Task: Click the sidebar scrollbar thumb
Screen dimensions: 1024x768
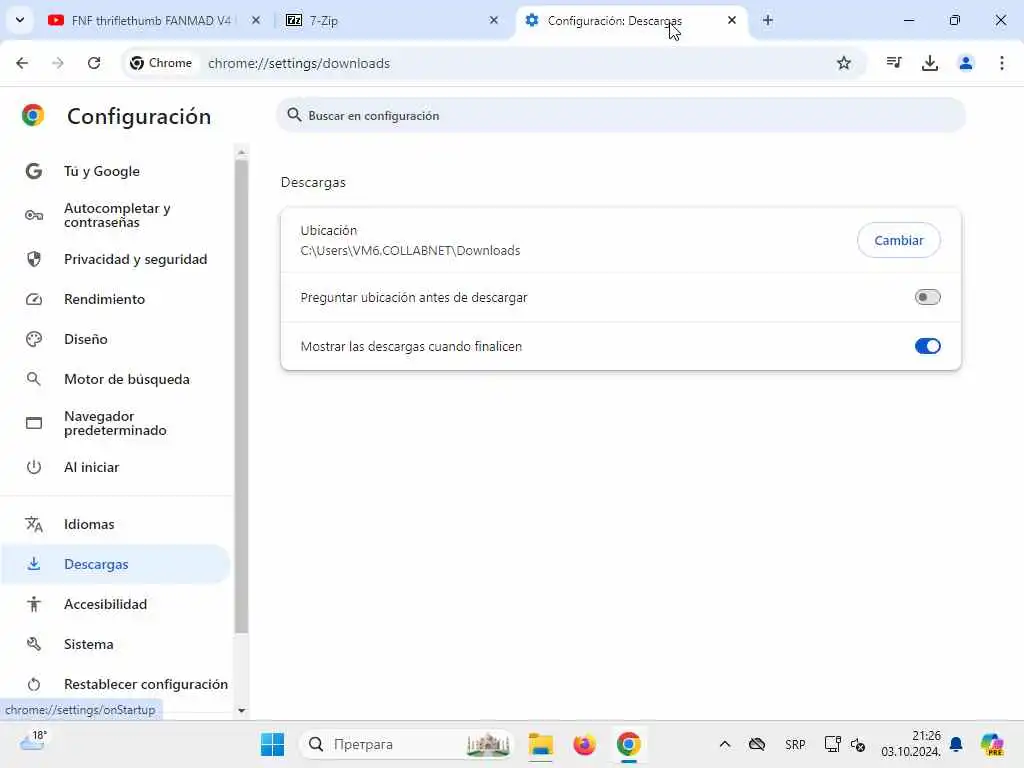Action: point(241,397)
